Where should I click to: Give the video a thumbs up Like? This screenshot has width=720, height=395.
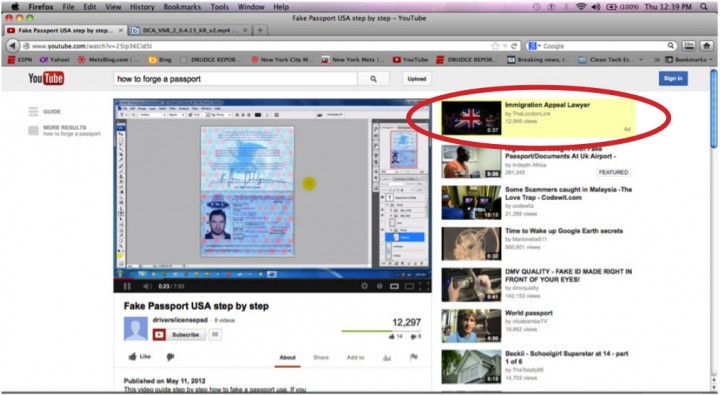pos(140,356)
